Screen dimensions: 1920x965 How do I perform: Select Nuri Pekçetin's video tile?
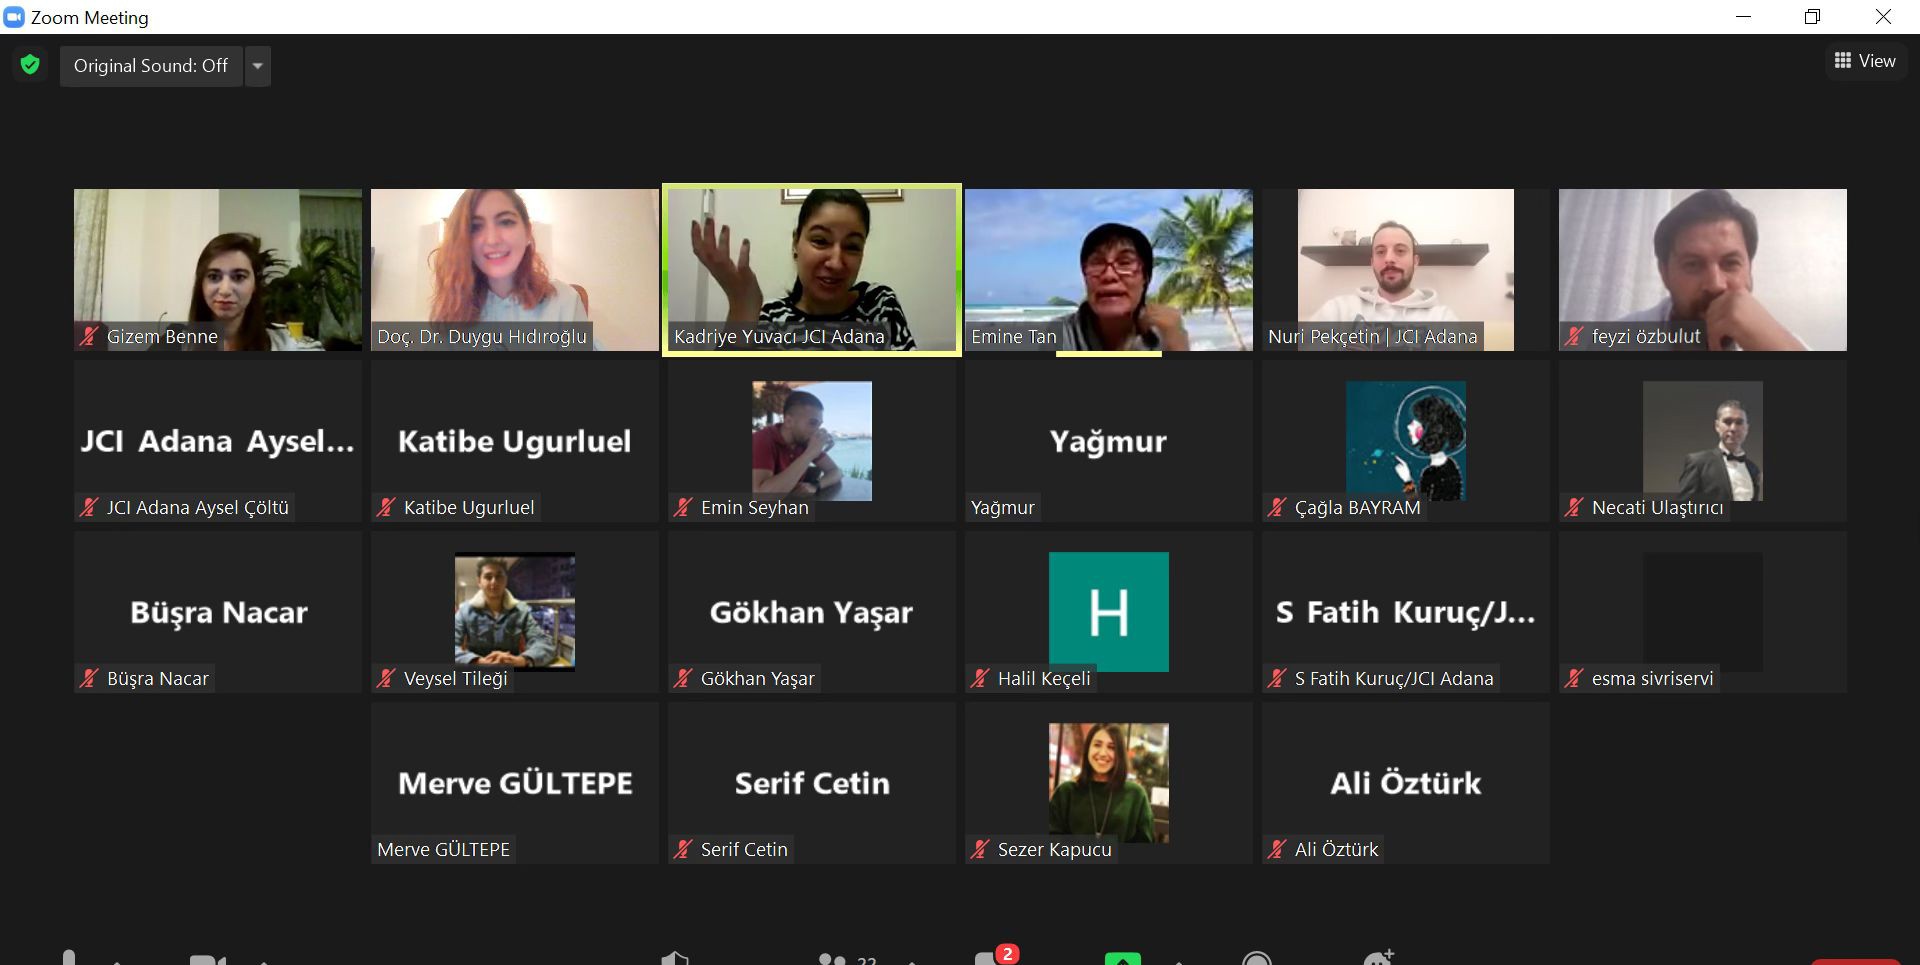(x=1406, y=270)
